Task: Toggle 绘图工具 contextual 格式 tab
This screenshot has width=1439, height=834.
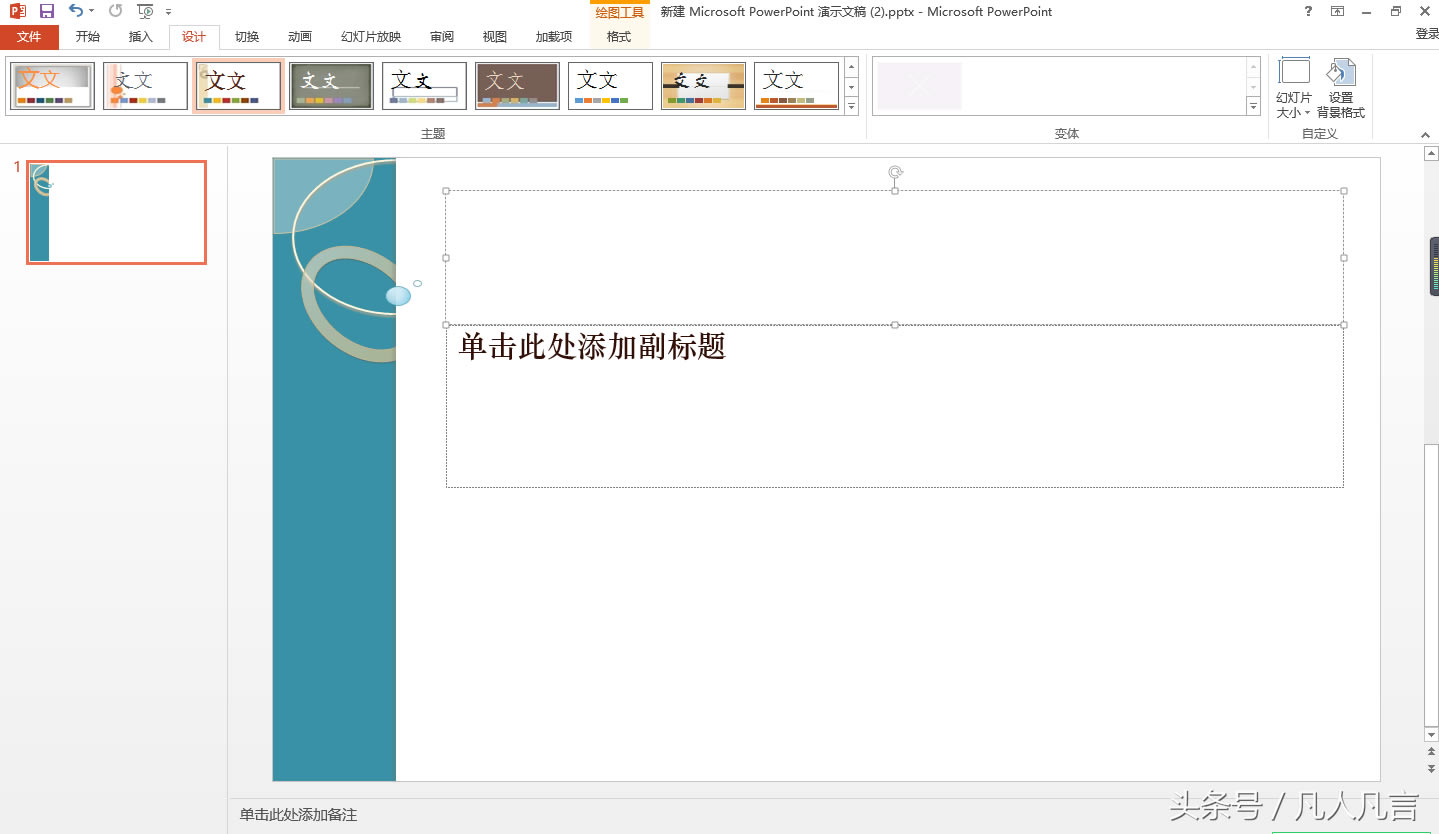Action: click(x=618, y=36)
